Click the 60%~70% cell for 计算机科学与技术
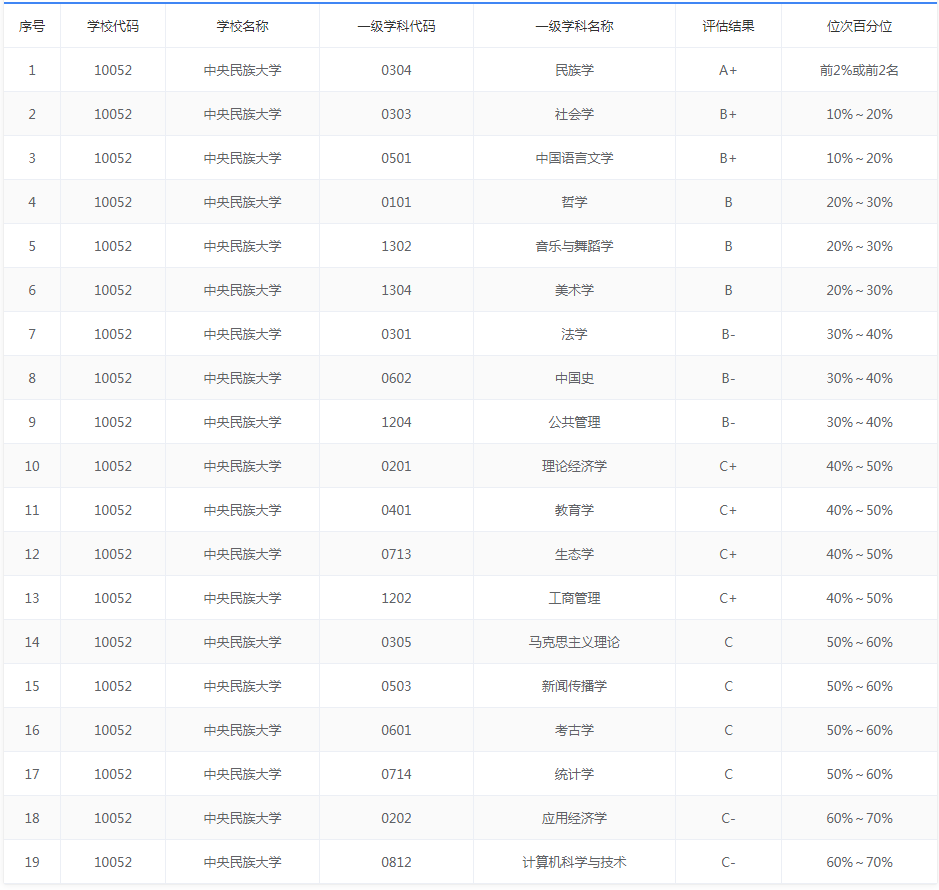 point(859,862)
